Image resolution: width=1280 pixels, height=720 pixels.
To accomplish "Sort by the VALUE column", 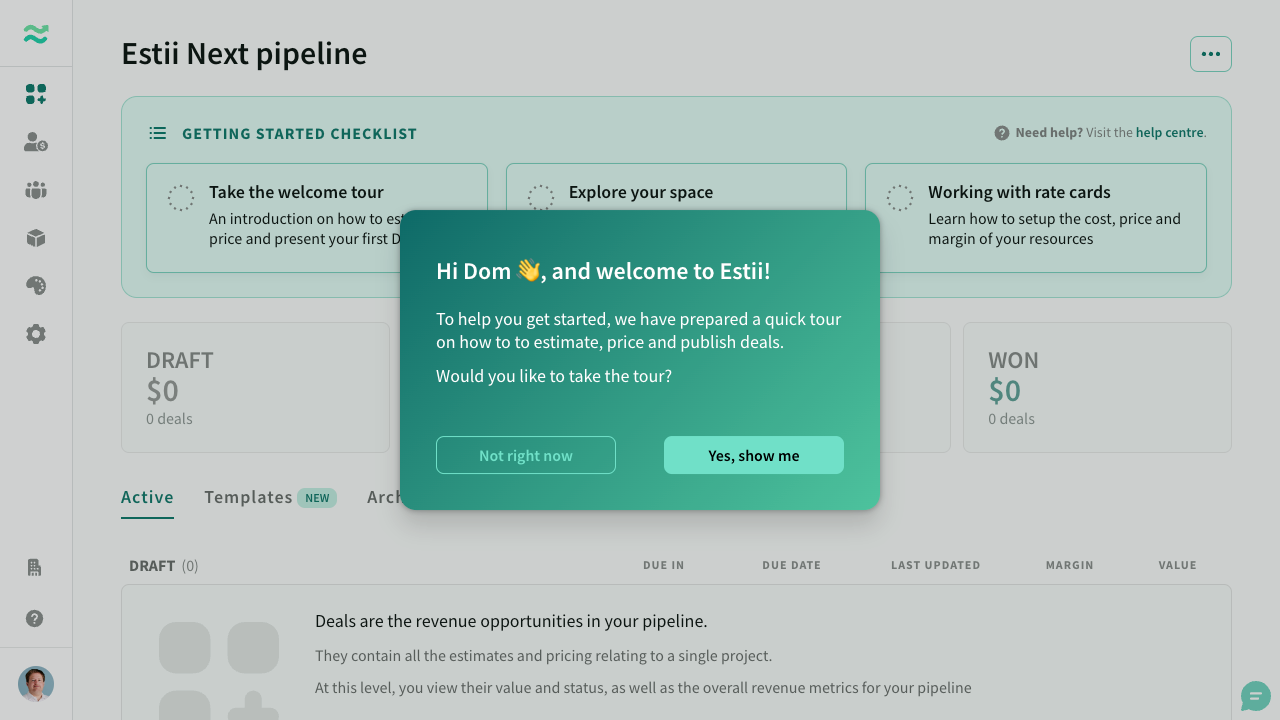I will pyautogui.click(x=1178, y=565).
